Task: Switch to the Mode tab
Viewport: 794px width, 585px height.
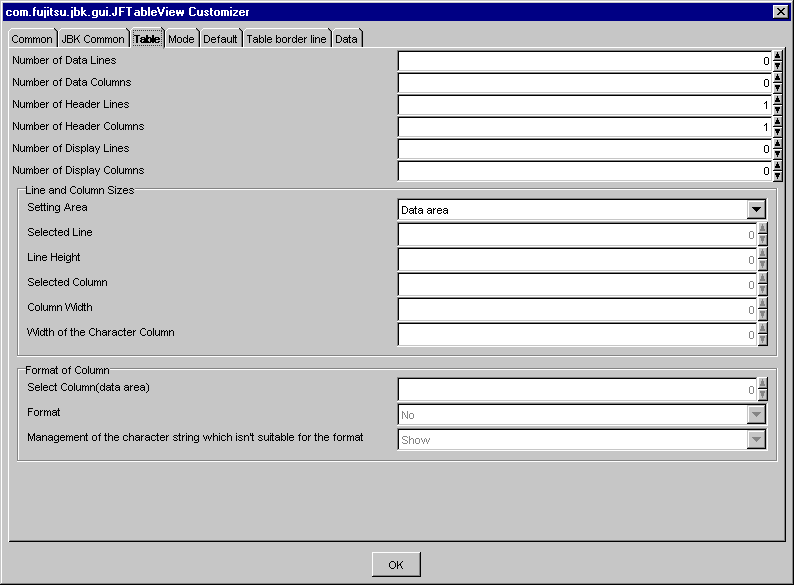Action: 181,39
